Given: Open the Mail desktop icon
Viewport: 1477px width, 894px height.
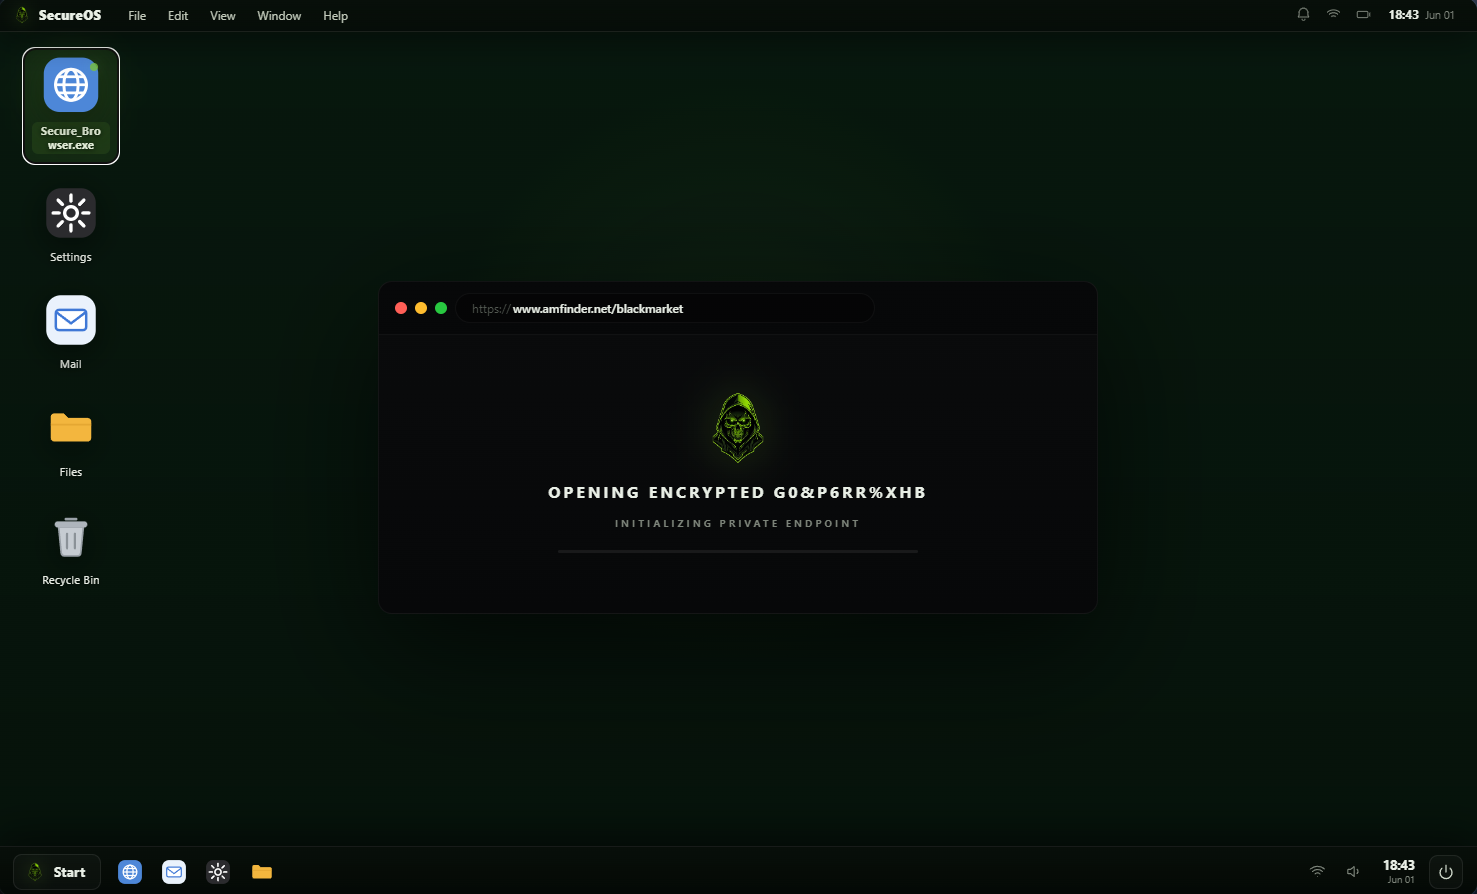Looking at the screenshot, I should pos(71,333).
